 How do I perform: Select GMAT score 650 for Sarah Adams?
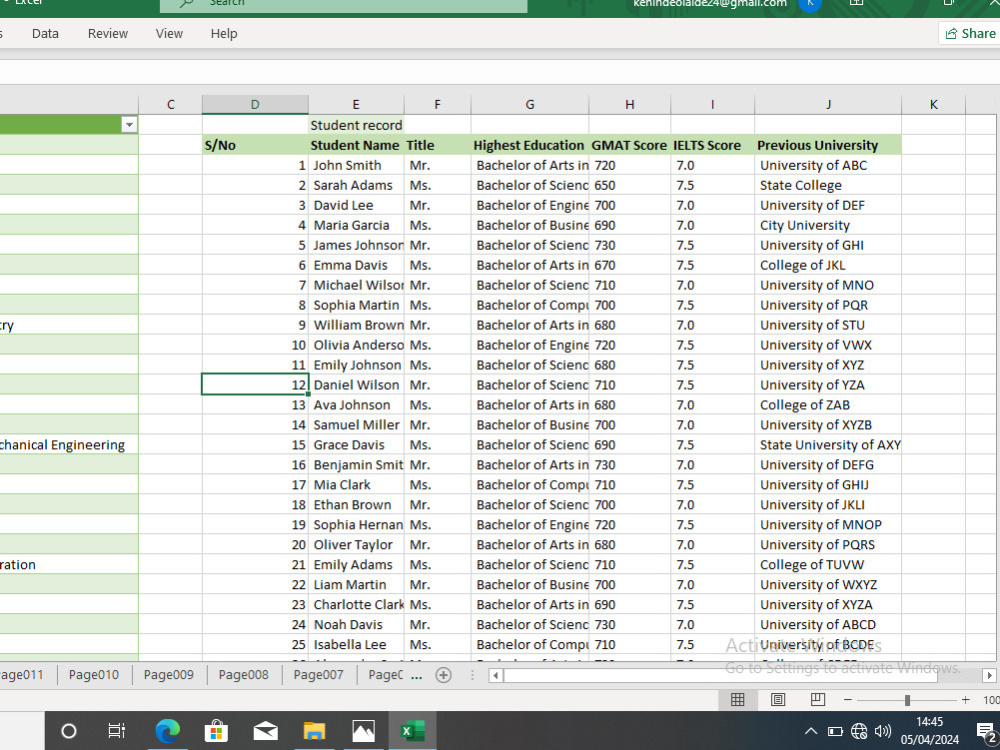pos(629,185)
